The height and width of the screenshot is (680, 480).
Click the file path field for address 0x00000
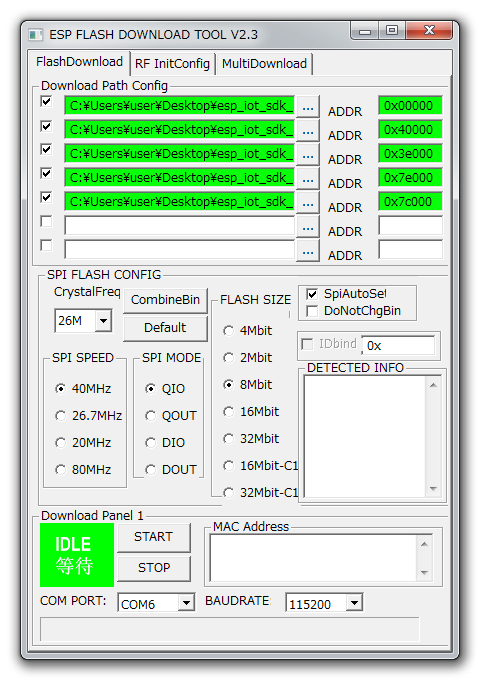(180, 105)
